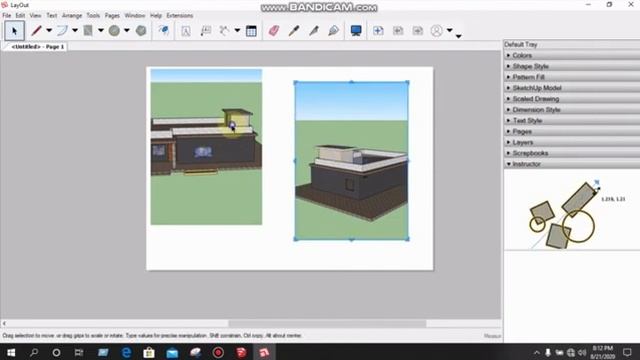Open Rectangle tool dropdown arrow
This screenshot has height=360, width=640.
101,30
